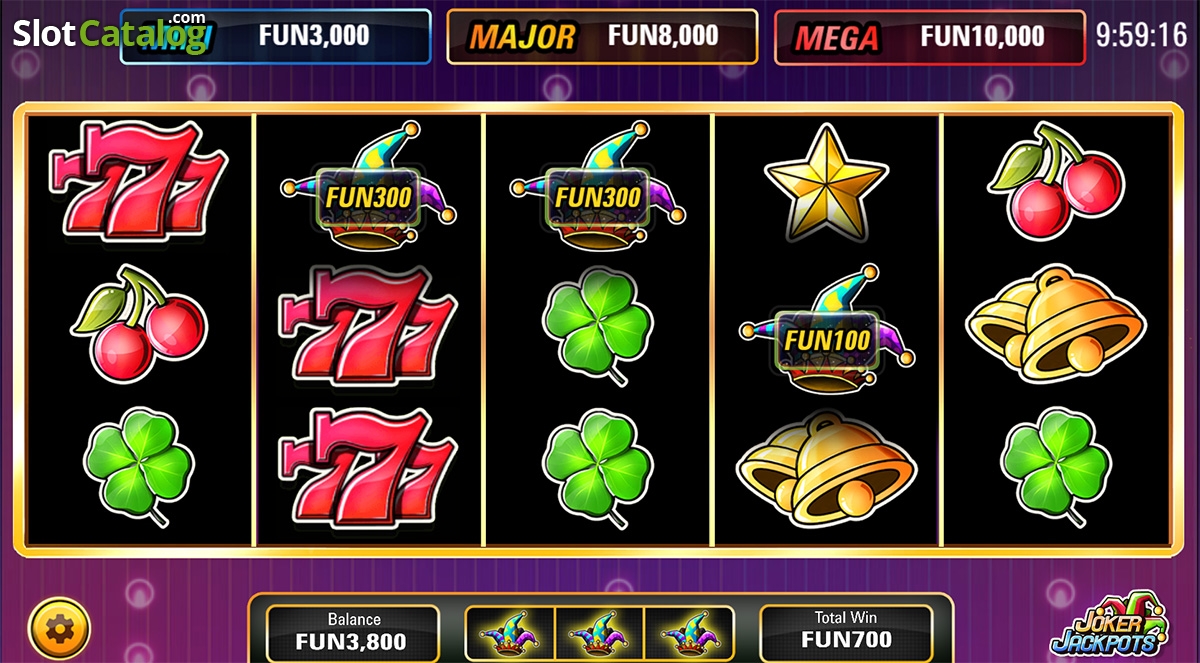Click the FUN3,000 jackpot panel
This screenshot has width=1200, height=663.
click(276, 37)
